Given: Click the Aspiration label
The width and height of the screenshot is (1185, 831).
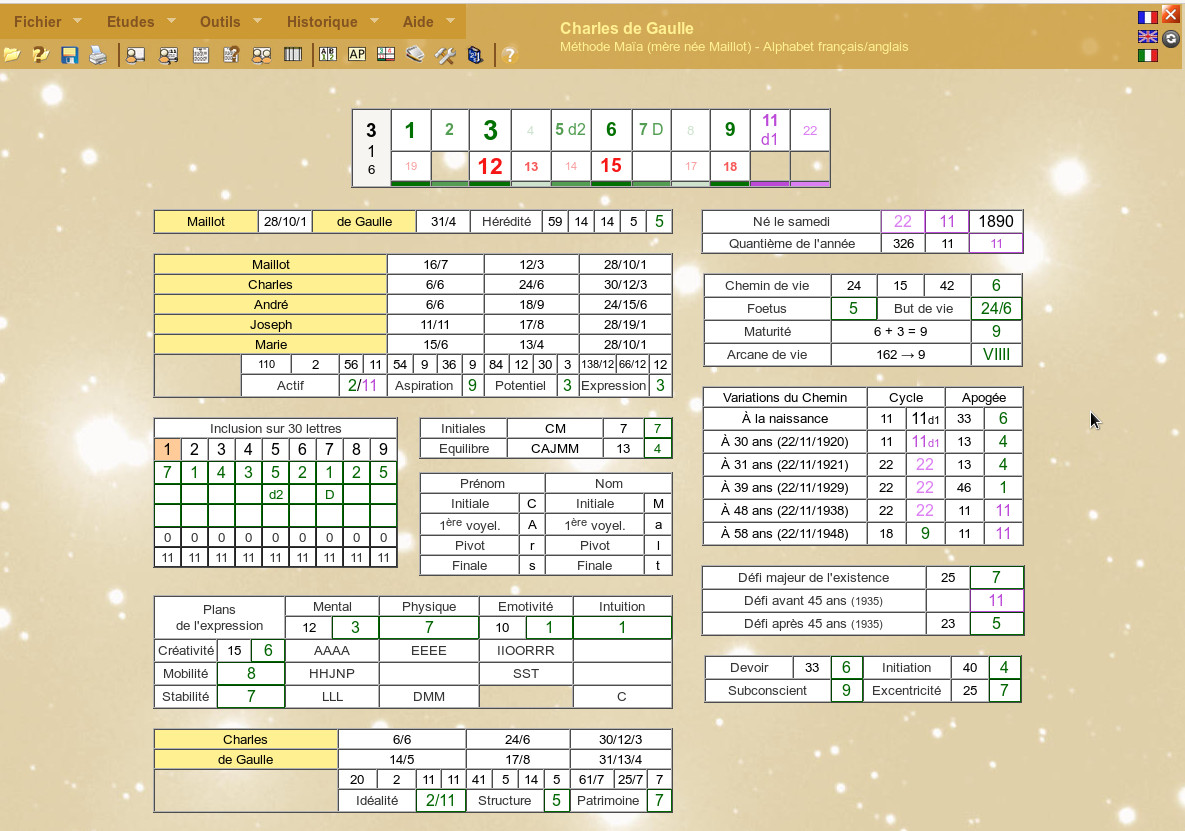Looking at the screenshot, I should tap(424, 385).
